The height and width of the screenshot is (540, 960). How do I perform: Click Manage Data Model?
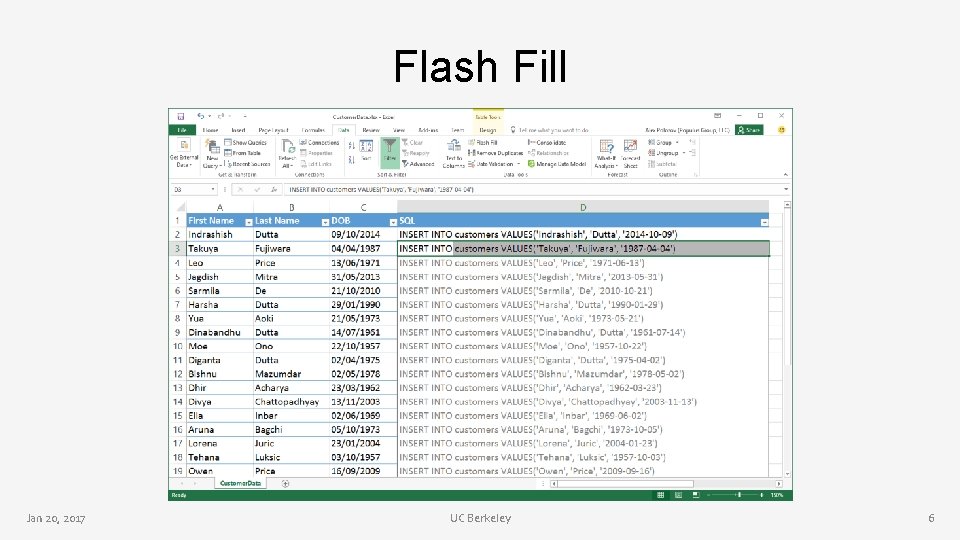[x=557, y=164]
